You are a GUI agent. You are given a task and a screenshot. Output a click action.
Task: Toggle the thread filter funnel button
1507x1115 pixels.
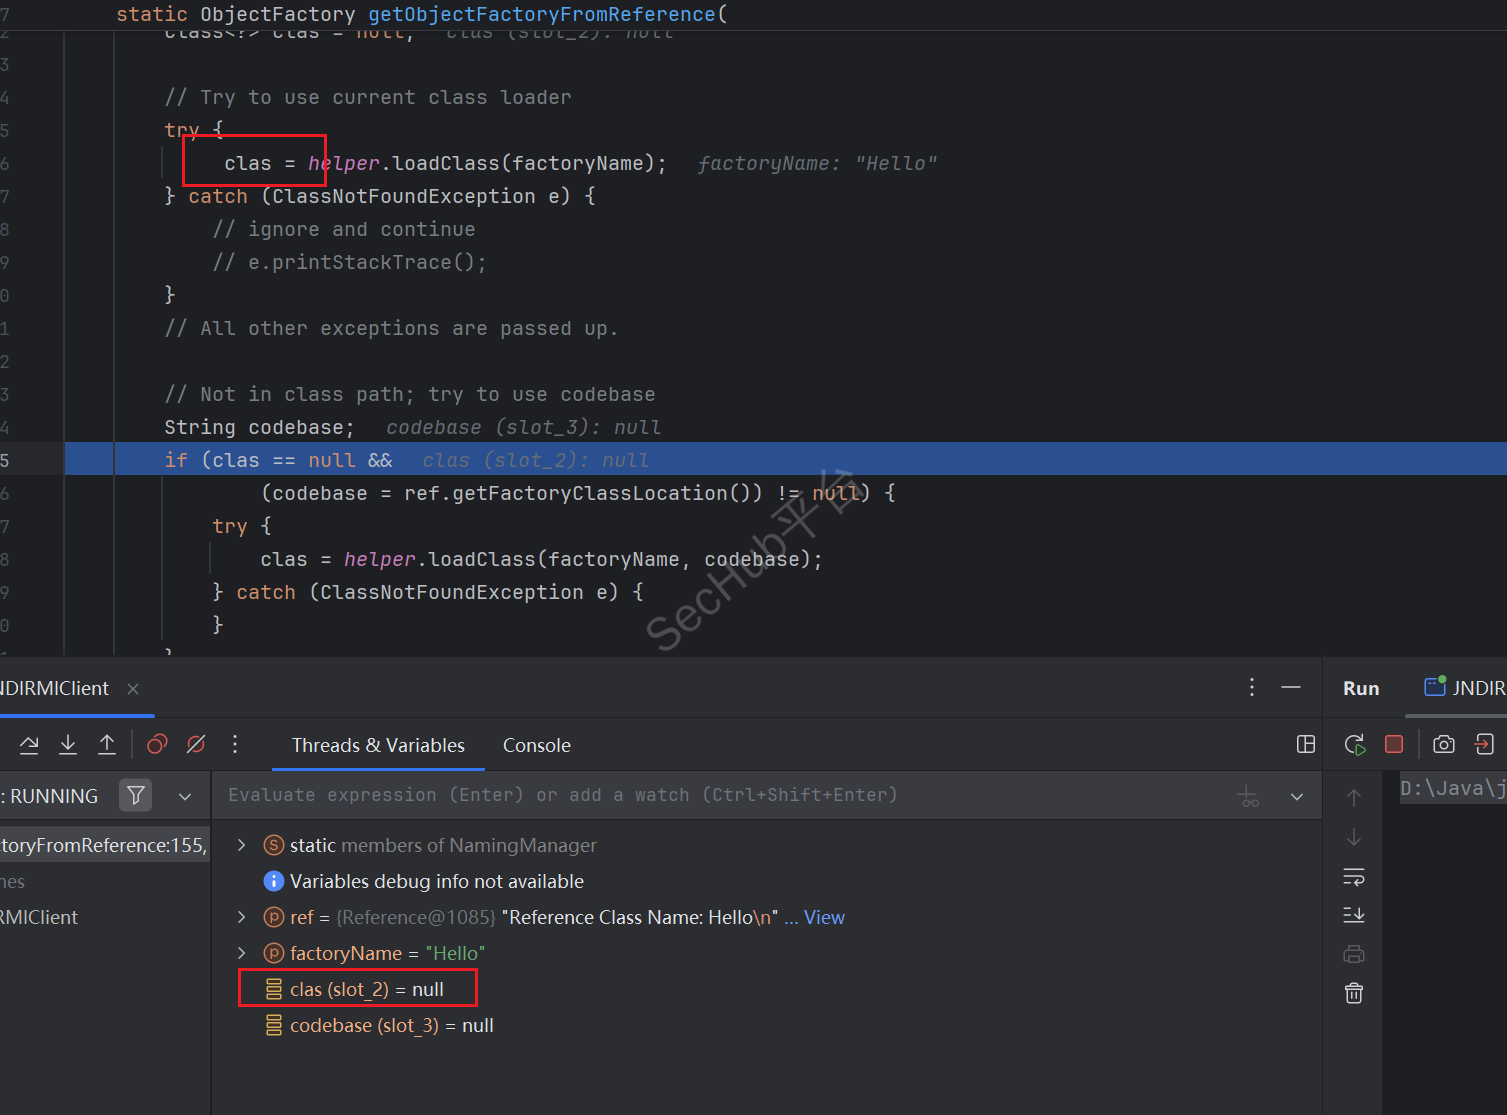point(135,796)
